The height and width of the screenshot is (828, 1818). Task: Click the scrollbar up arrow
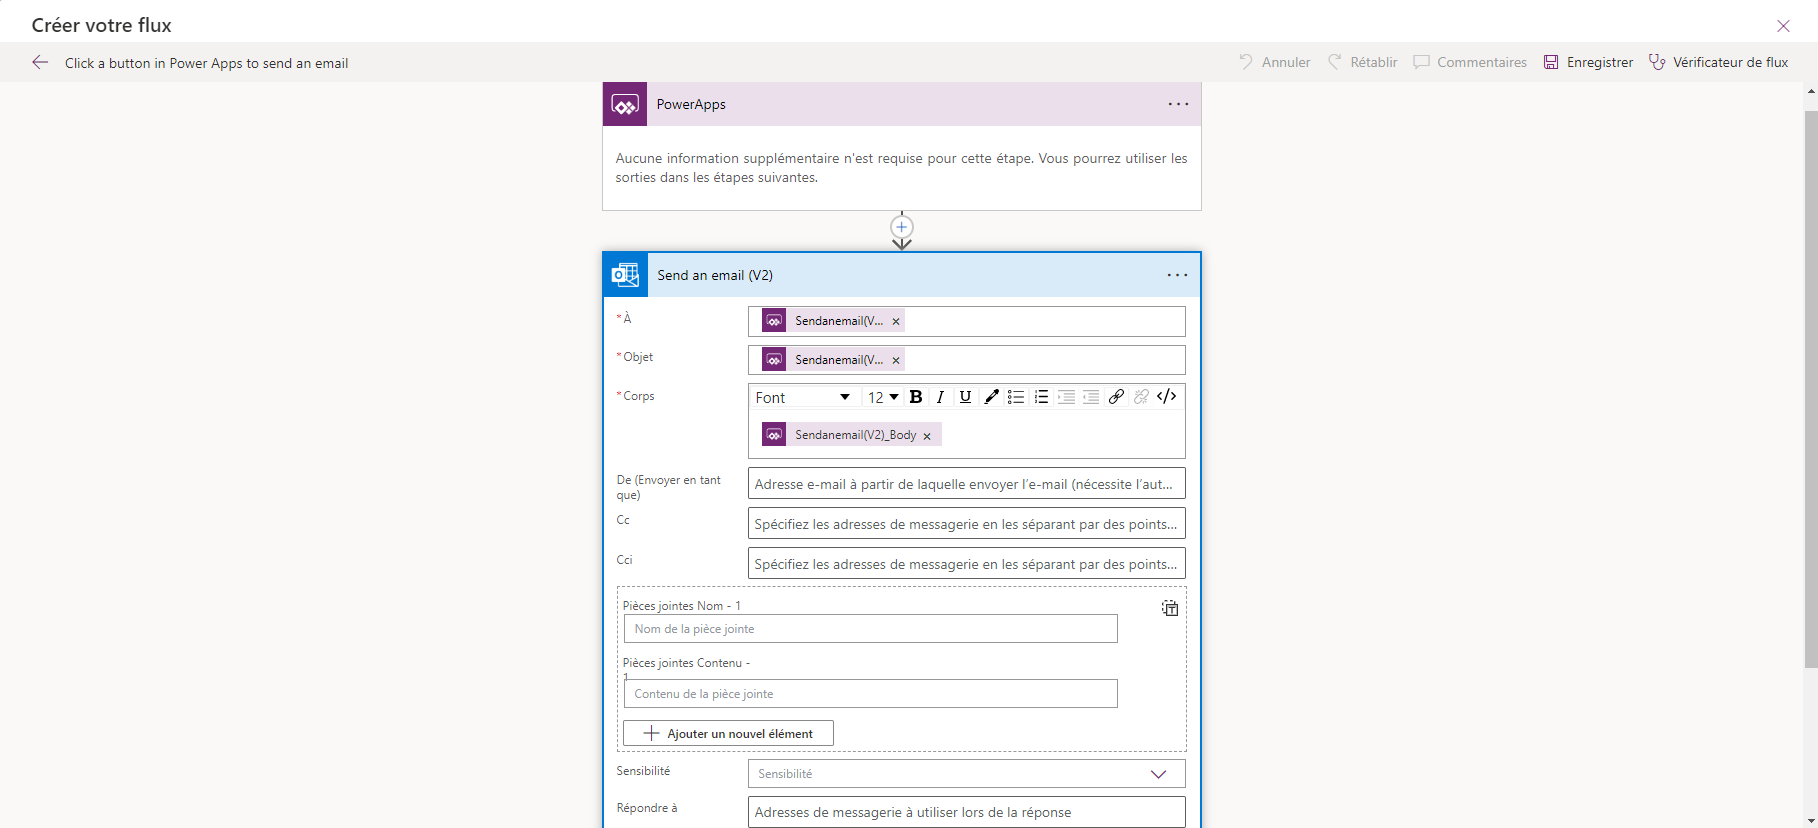(1811, 91)
